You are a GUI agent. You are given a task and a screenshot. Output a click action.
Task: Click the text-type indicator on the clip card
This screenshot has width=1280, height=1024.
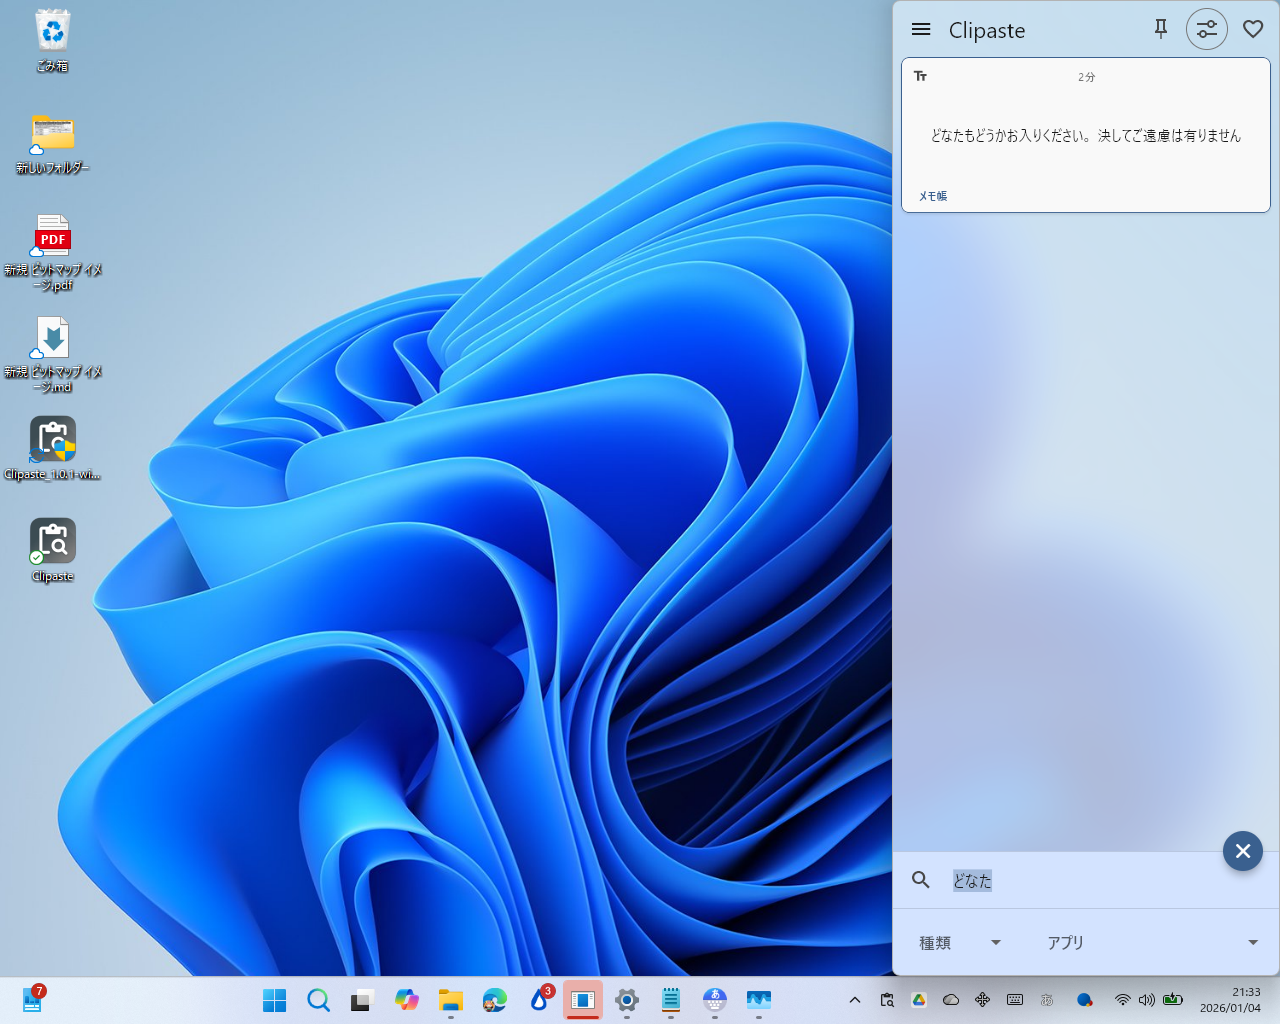pos(920,75)
